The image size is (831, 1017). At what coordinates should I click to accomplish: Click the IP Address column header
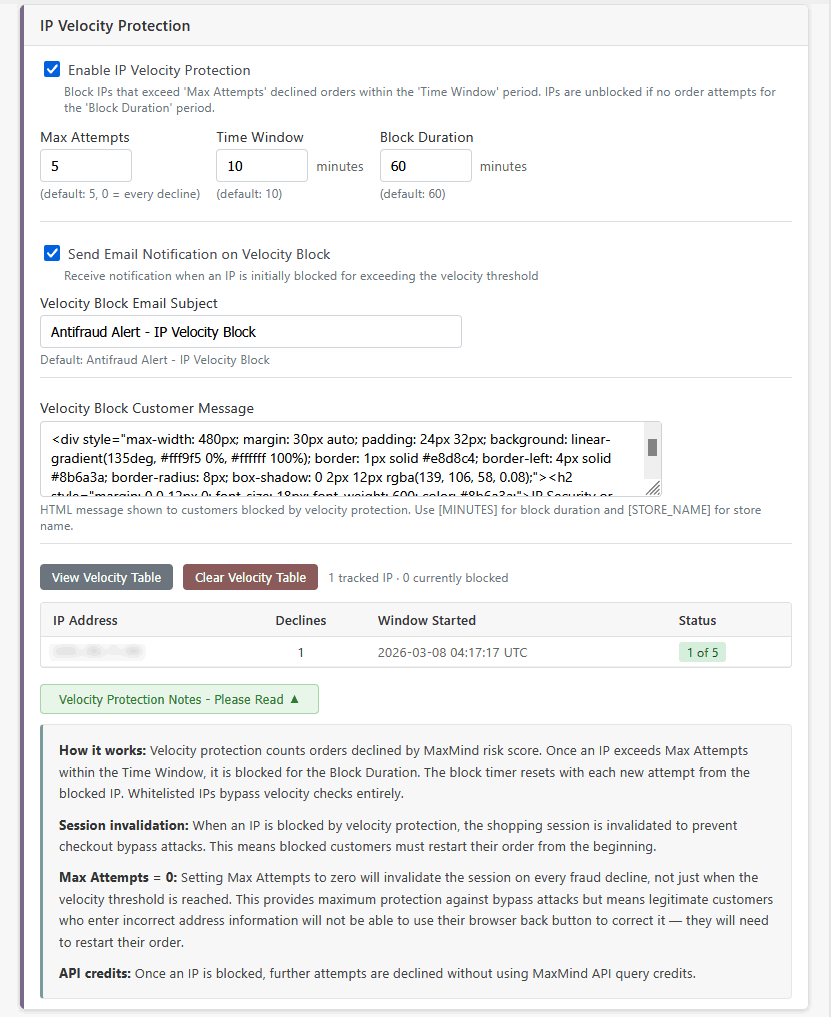tap(85, 620)
